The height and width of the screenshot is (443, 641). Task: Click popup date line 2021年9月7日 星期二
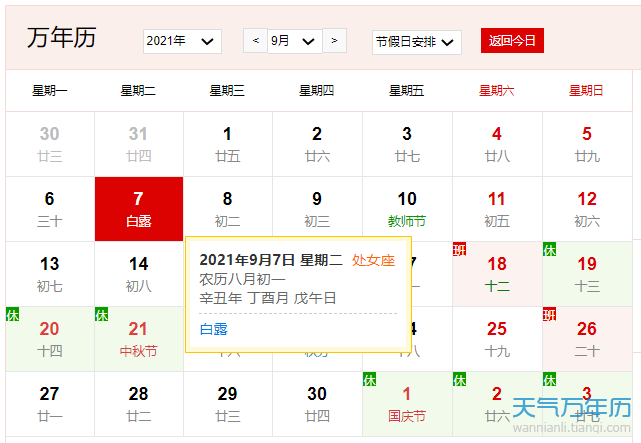[x=271, y=260]
